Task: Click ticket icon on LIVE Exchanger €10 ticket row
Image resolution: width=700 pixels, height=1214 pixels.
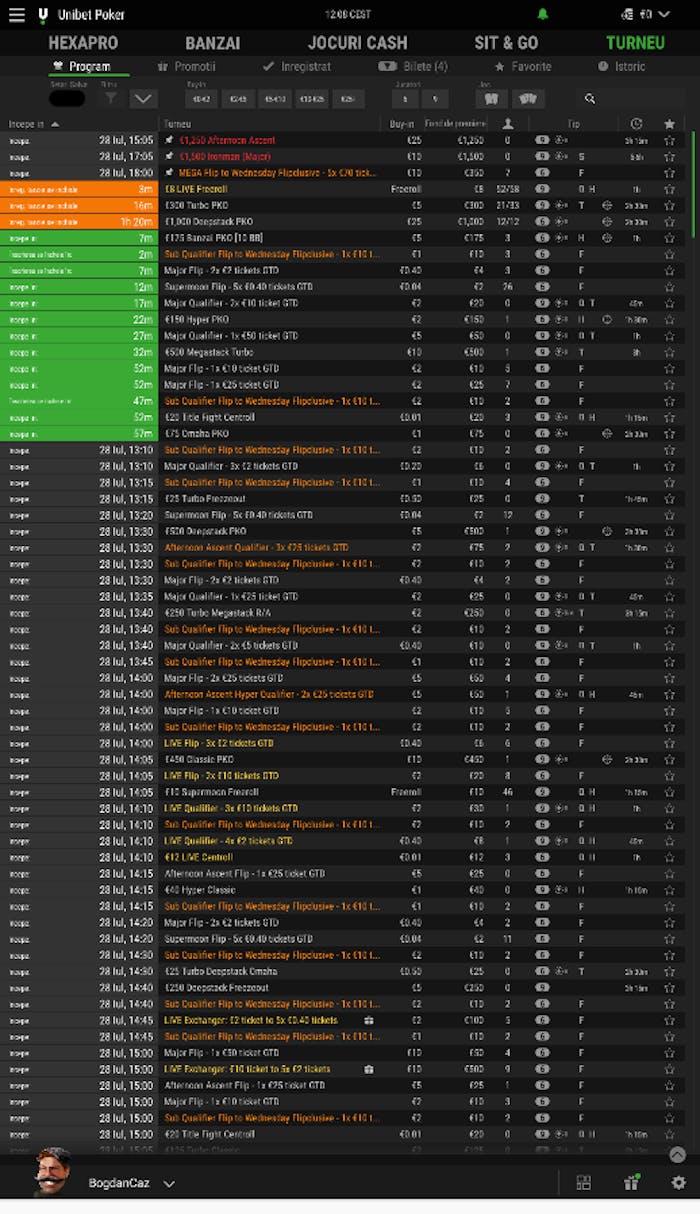Action: pos(369,1069)
